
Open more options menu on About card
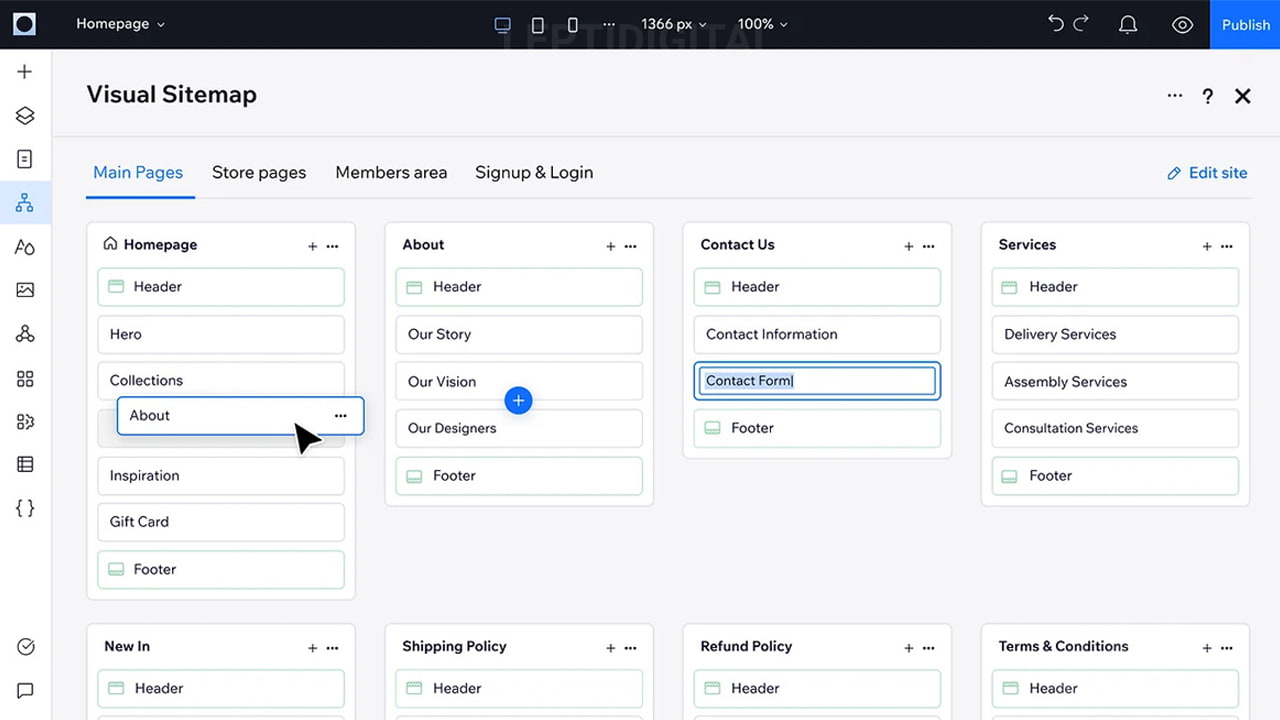[x=630, y=246]
